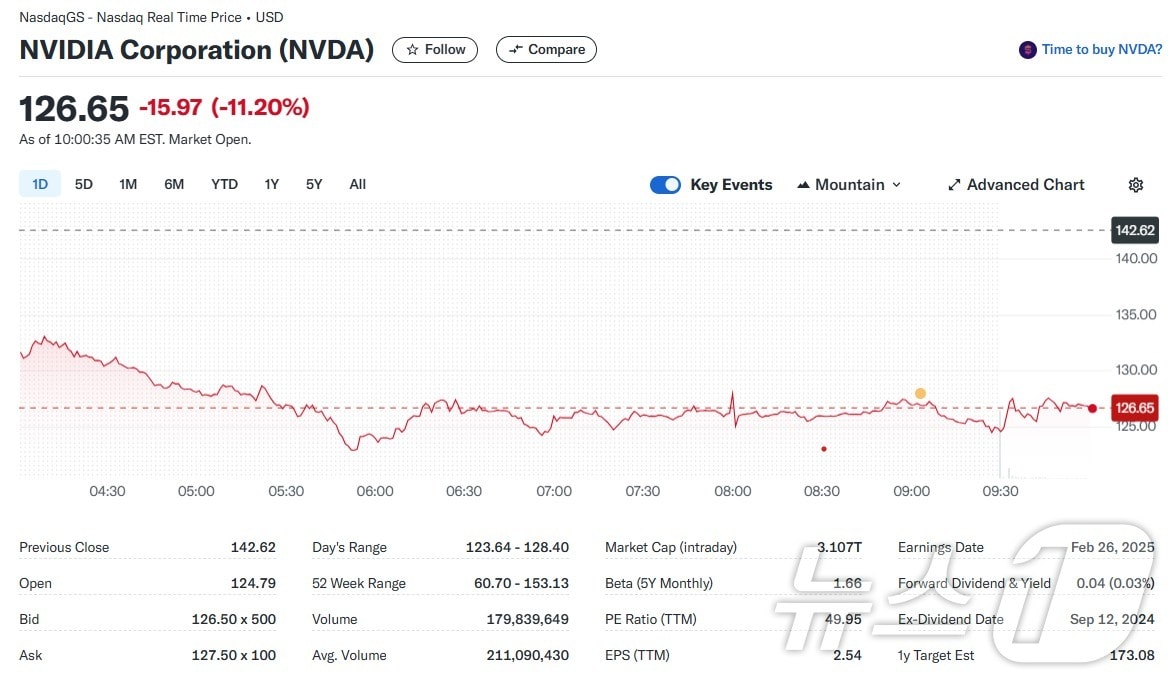Open chart settings gear icon

coord(1135,185)
